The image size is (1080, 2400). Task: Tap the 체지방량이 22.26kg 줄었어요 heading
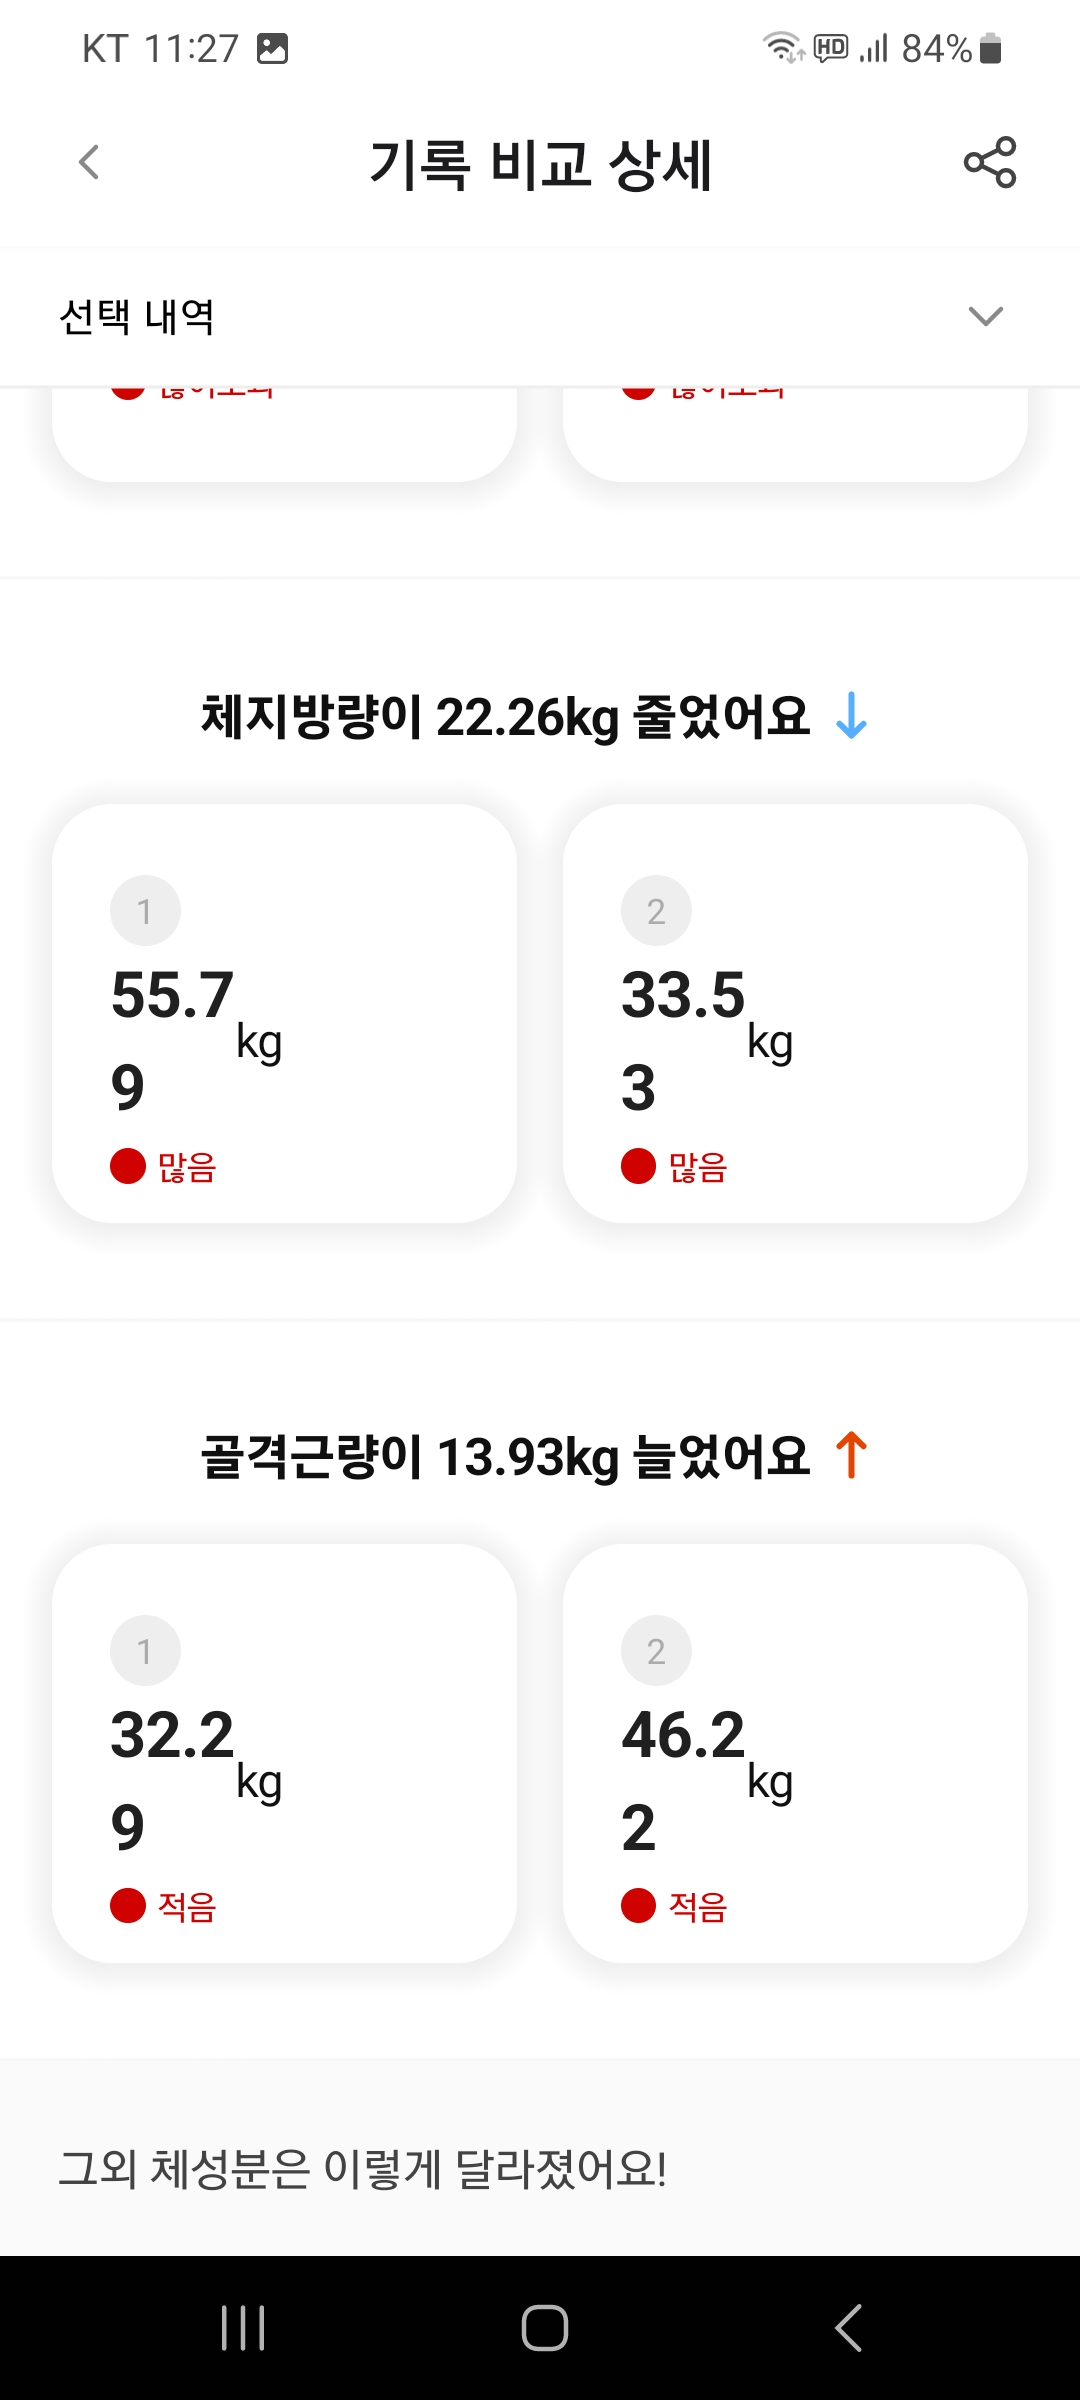click(505, 717)
